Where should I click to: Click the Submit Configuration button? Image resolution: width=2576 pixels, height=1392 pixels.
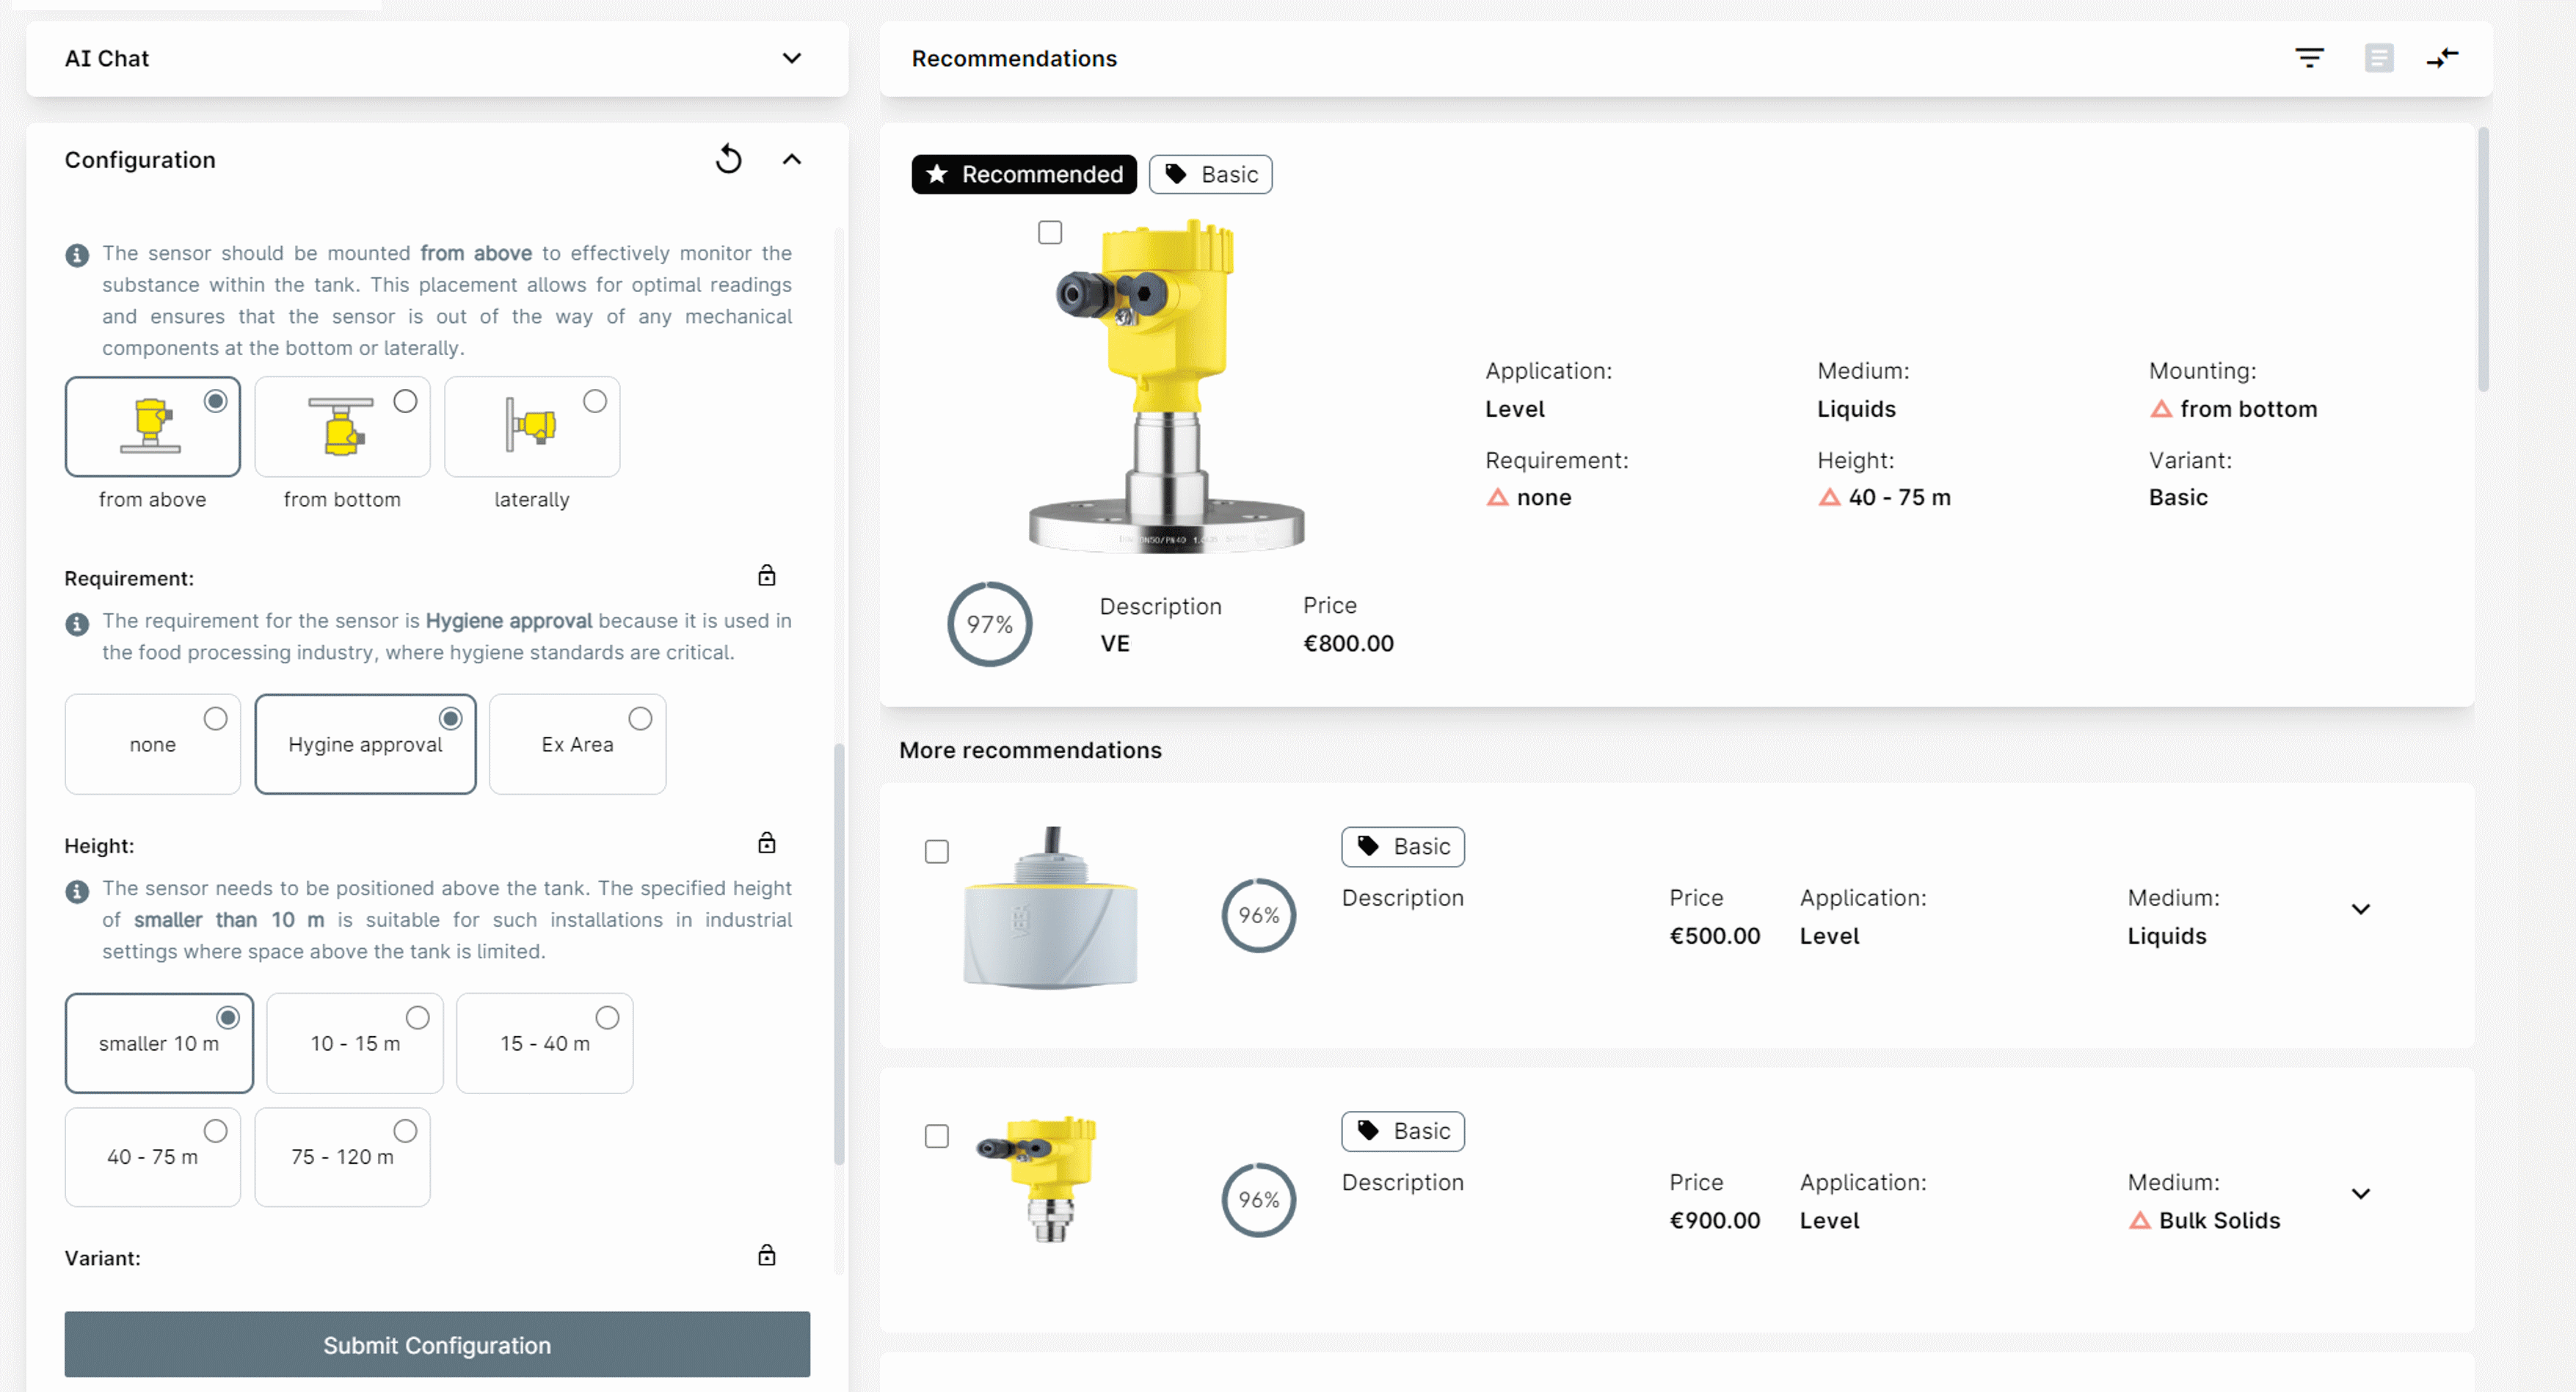[x=437, y=1344]
